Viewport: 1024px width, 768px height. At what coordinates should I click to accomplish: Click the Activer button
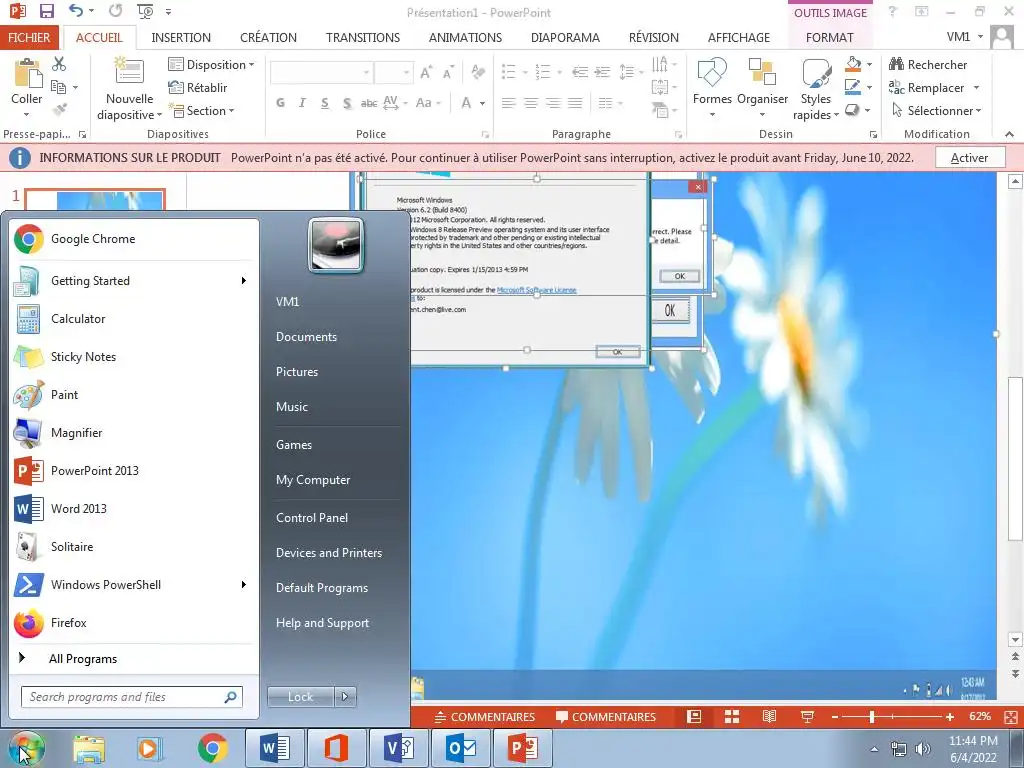969,157
